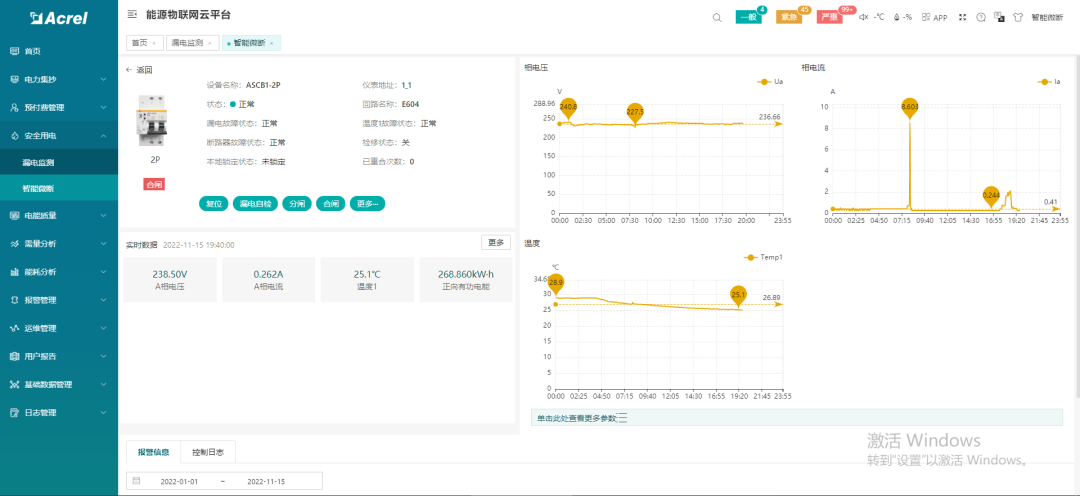Click the end date 2022-11-15 field
Image resolution: width=1080 pixels, height=496 pixels.
tap(266, 481)
